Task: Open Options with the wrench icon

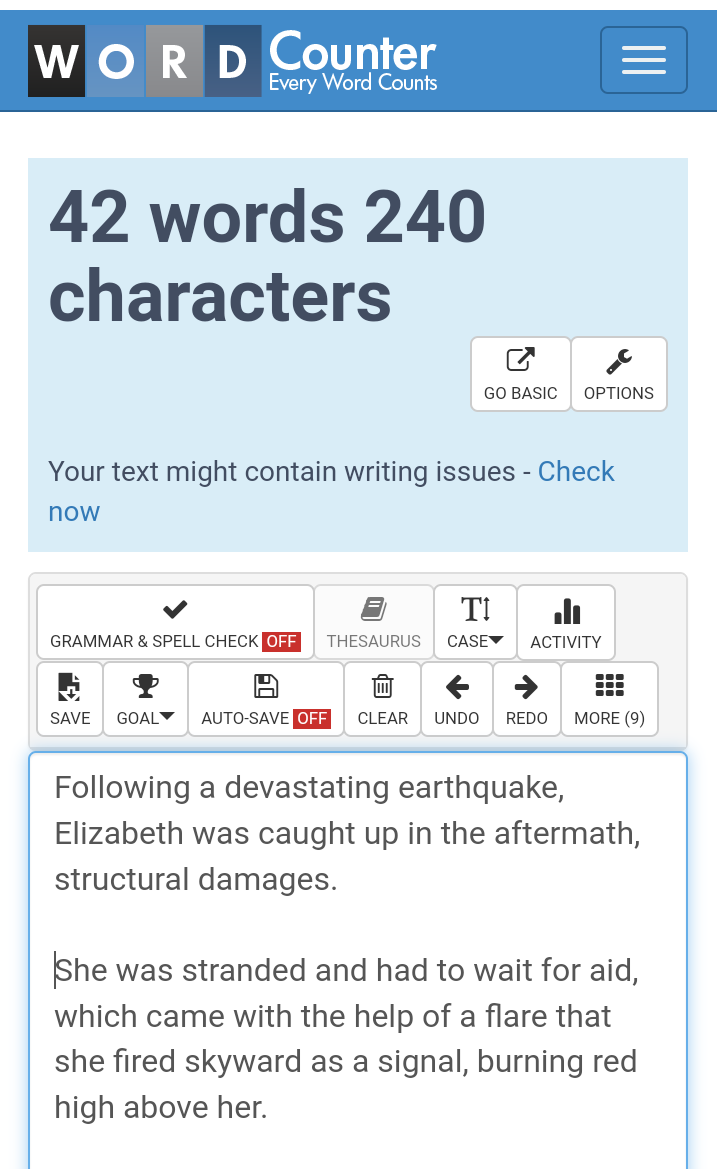Action: (x=619, y=361)
